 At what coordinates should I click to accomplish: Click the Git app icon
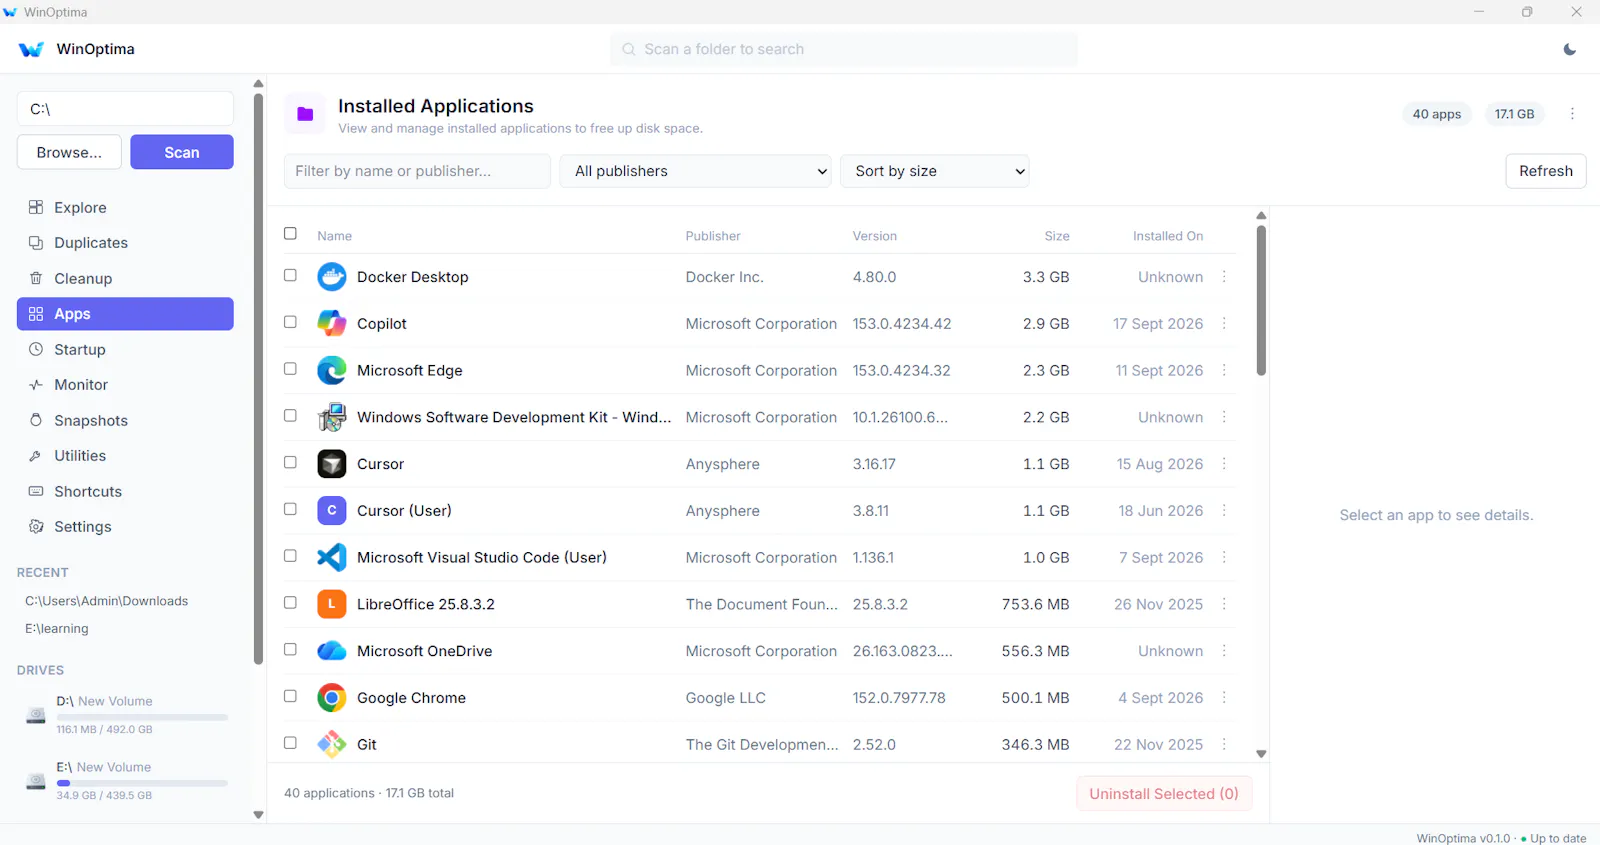[x=332, y=745]
